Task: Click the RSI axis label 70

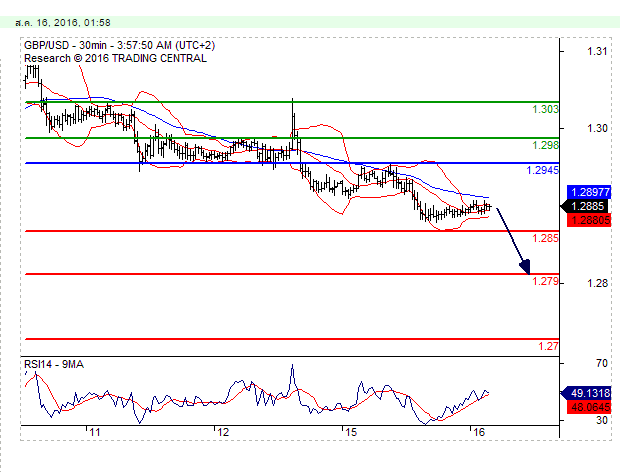Action: point(602,363)
